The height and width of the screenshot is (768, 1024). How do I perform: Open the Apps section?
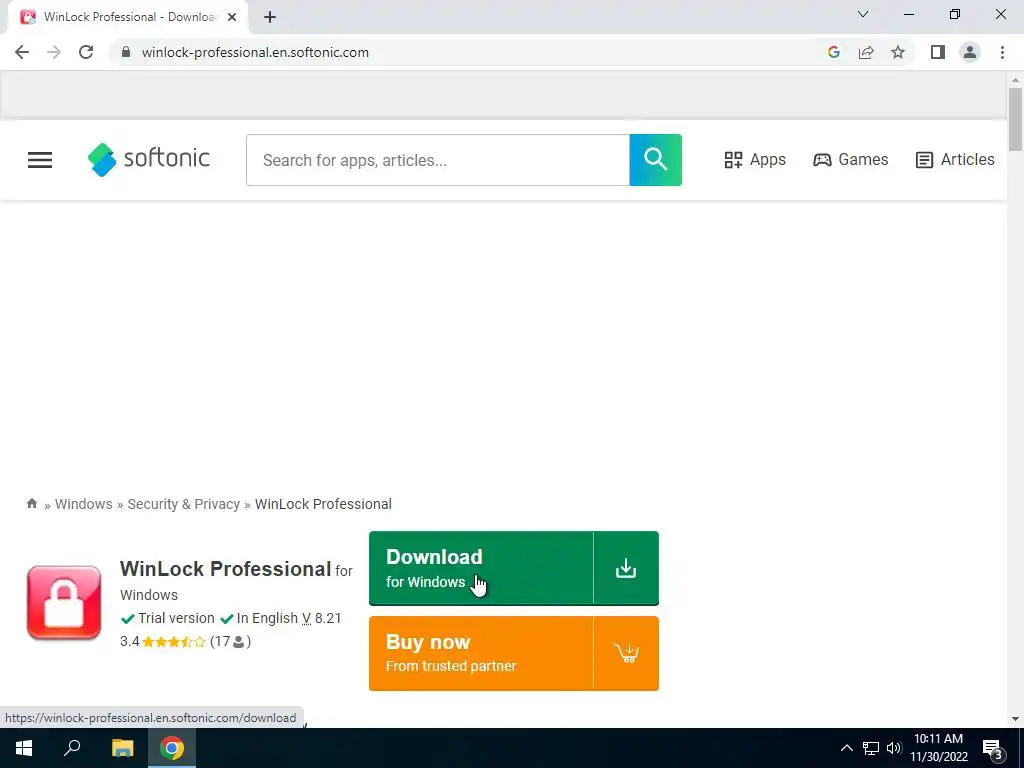(755, 159)
